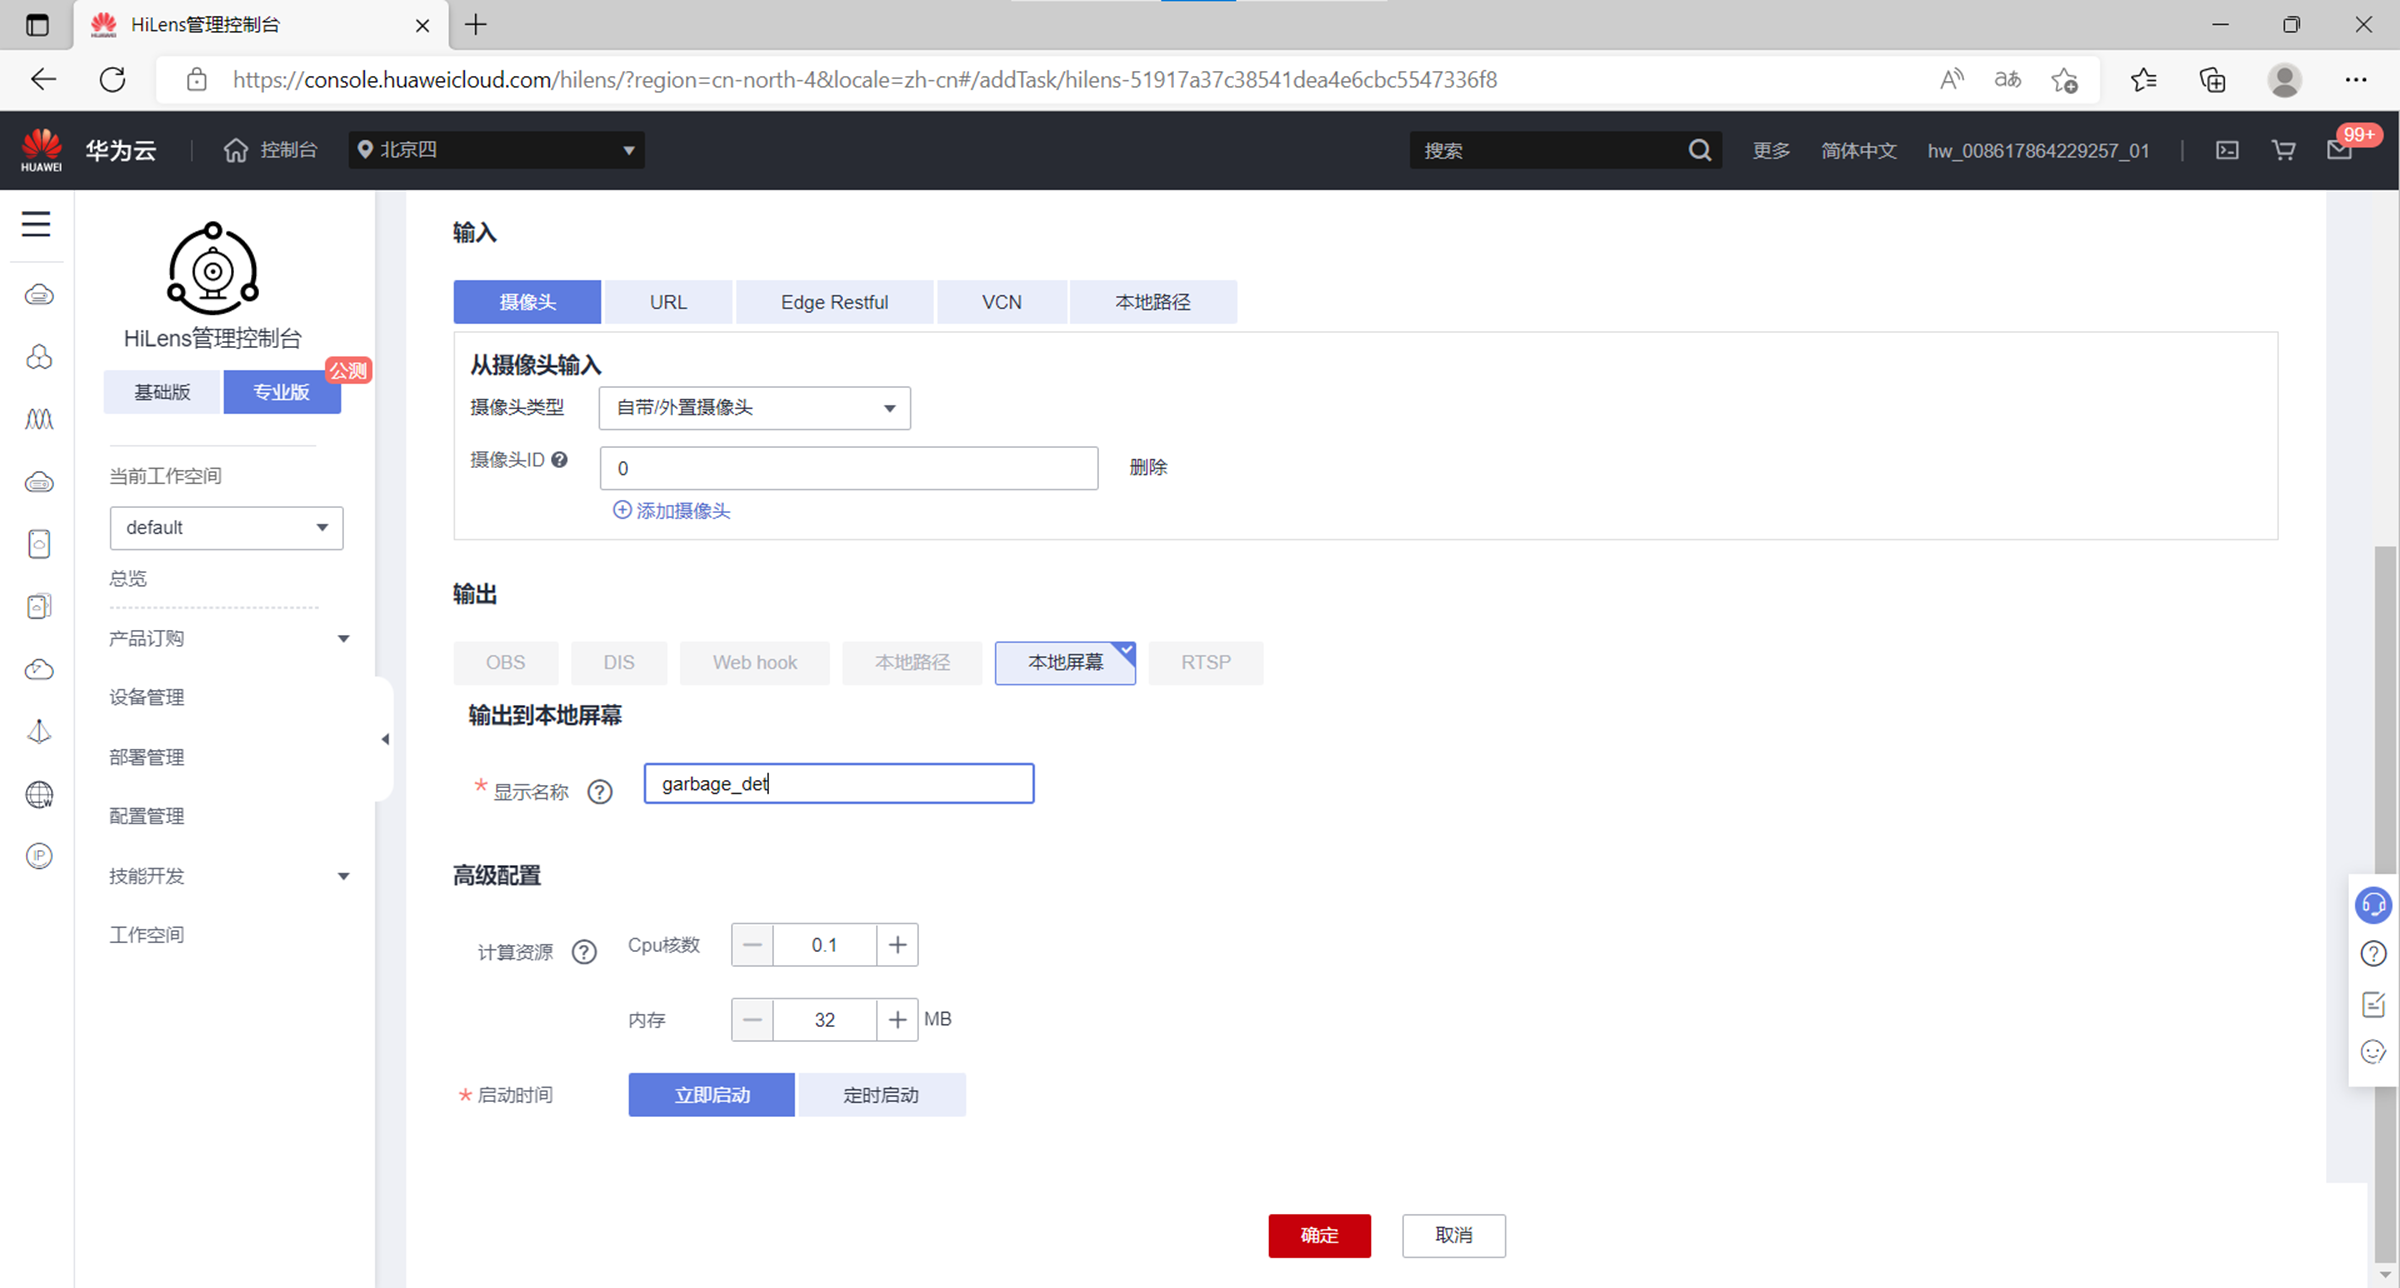Open the cloud shell terminal icon in the header
2400x1288 pixels.
click(x=2227, y=150)
